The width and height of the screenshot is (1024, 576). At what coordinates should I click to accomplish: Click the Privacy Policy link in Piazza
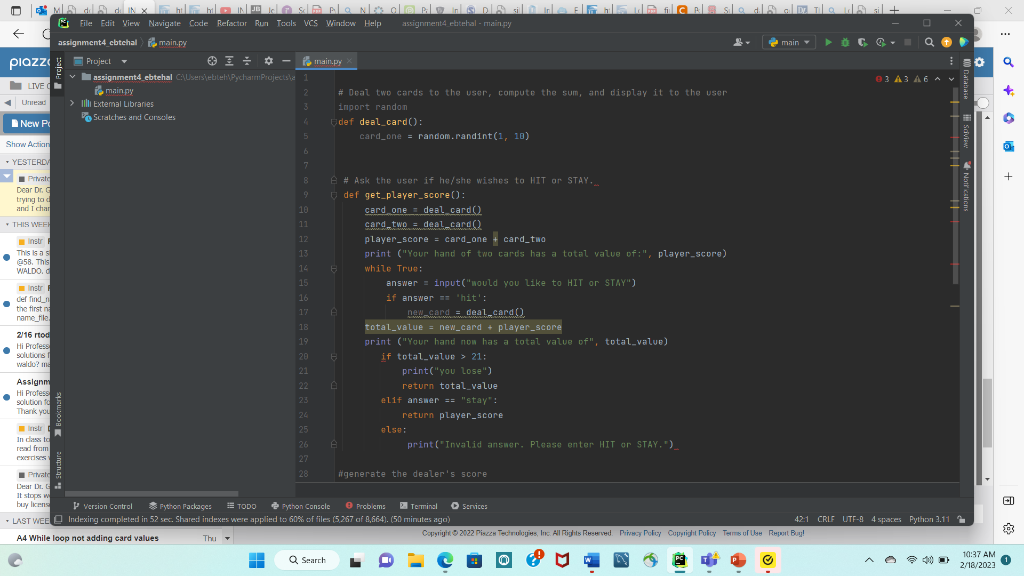[640, 533]
